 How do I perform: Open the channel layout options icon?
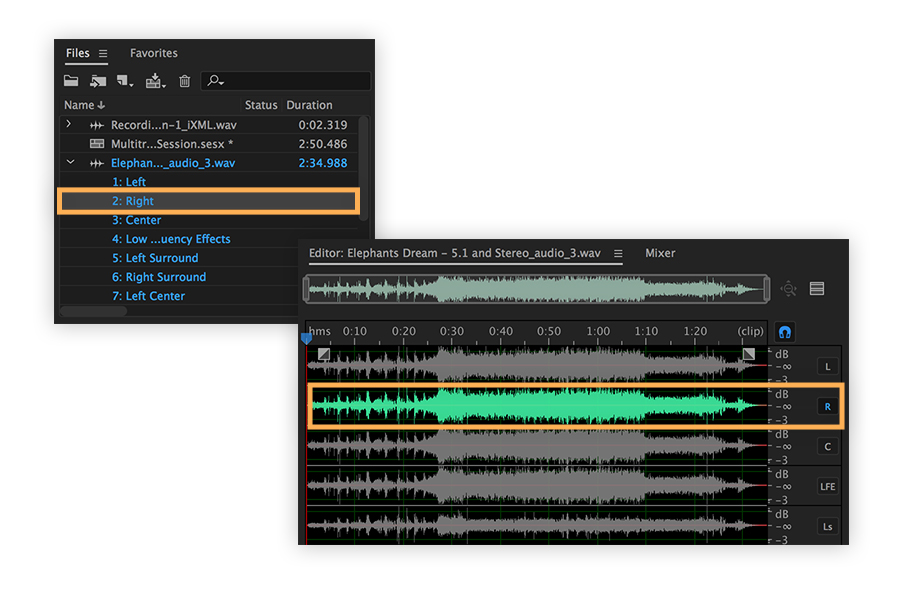click(x=817, y=288)
